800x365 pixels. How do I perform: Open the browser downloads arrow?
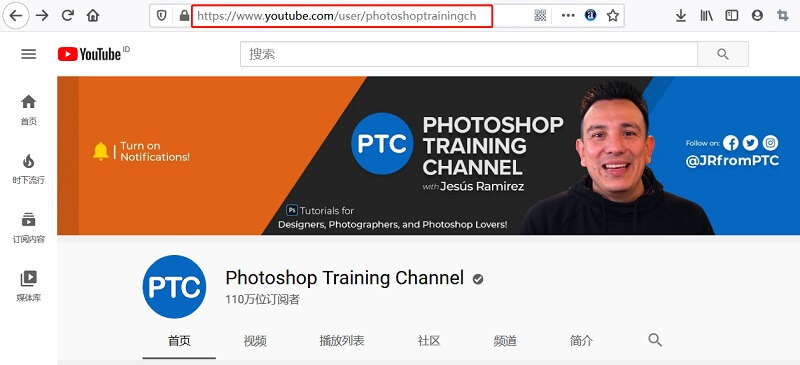pyautogui.click(x=681, y=16)
